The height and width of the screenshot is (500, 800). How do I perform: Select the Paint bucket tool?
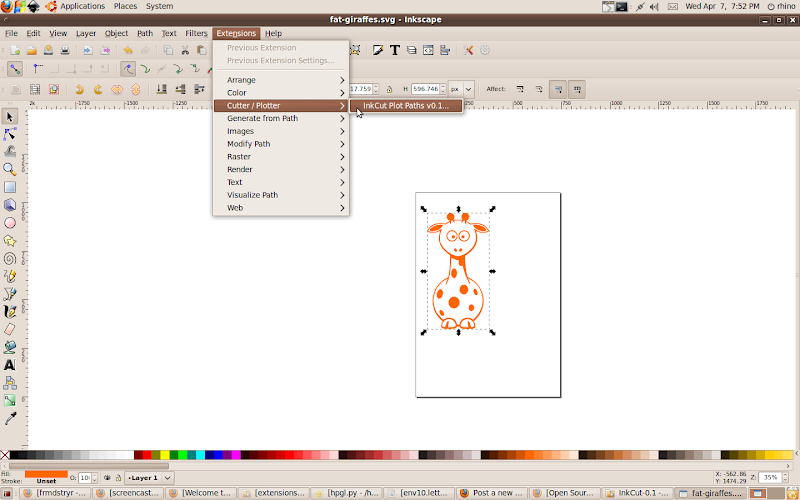pyautogui.click(x=10, y=347)
